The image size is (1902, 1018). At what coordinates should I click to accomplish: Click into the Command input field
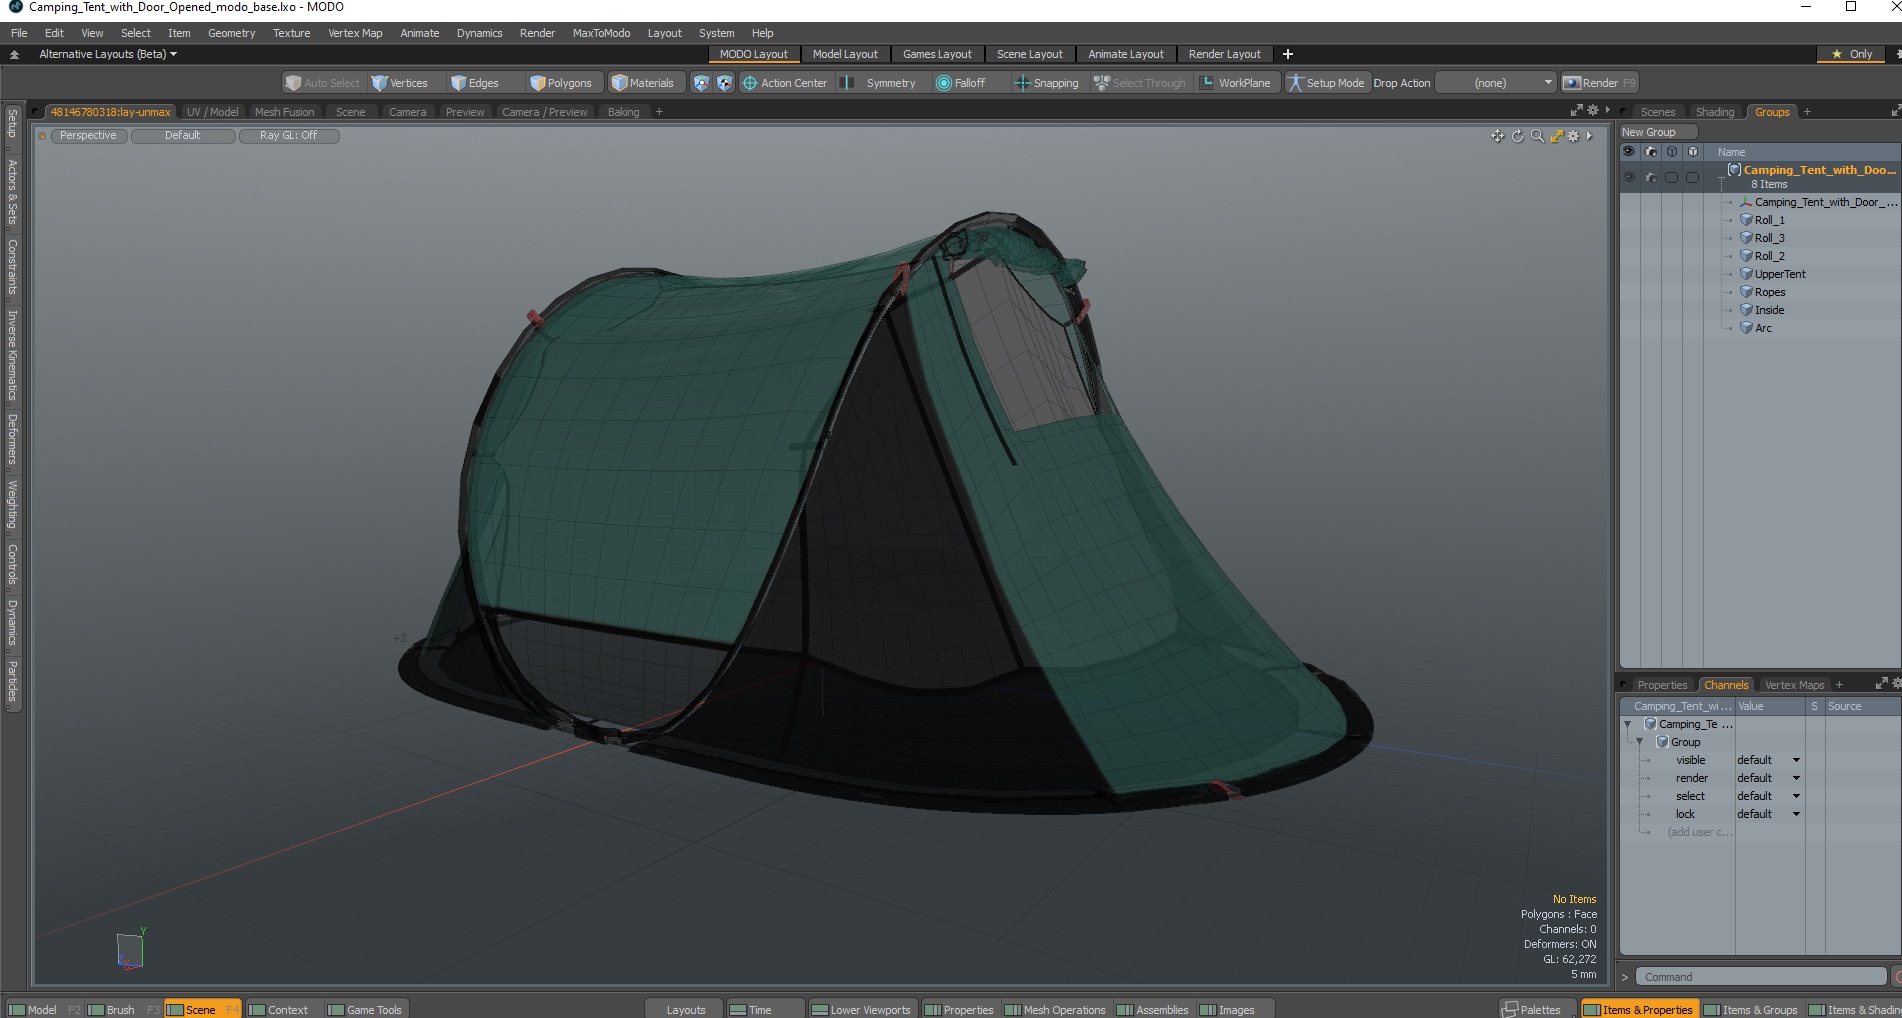coord(1762,977)
